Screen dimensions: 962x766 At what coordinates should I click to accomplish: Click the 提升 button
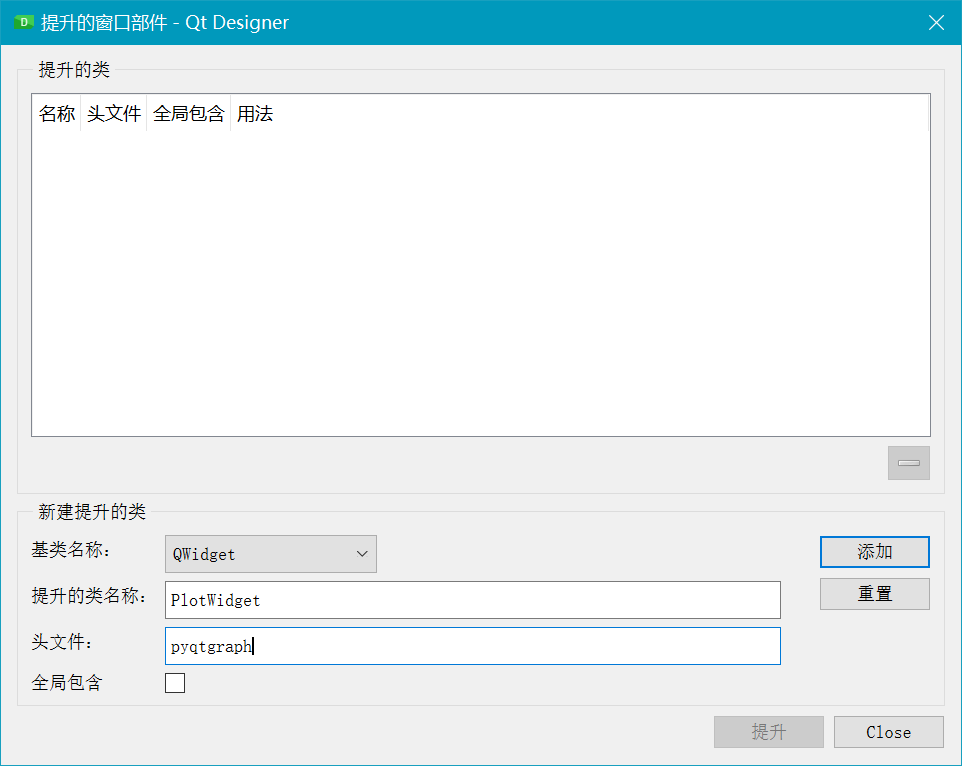769,732
